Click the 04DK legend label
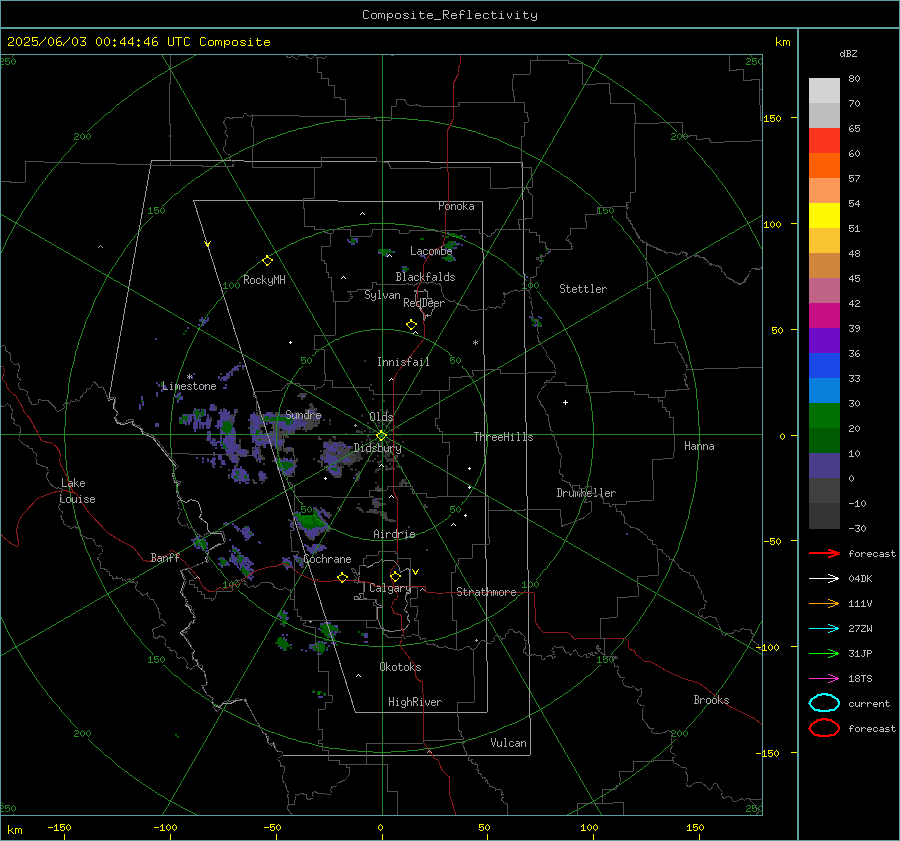The image size is (900, 841). (860, 579)
